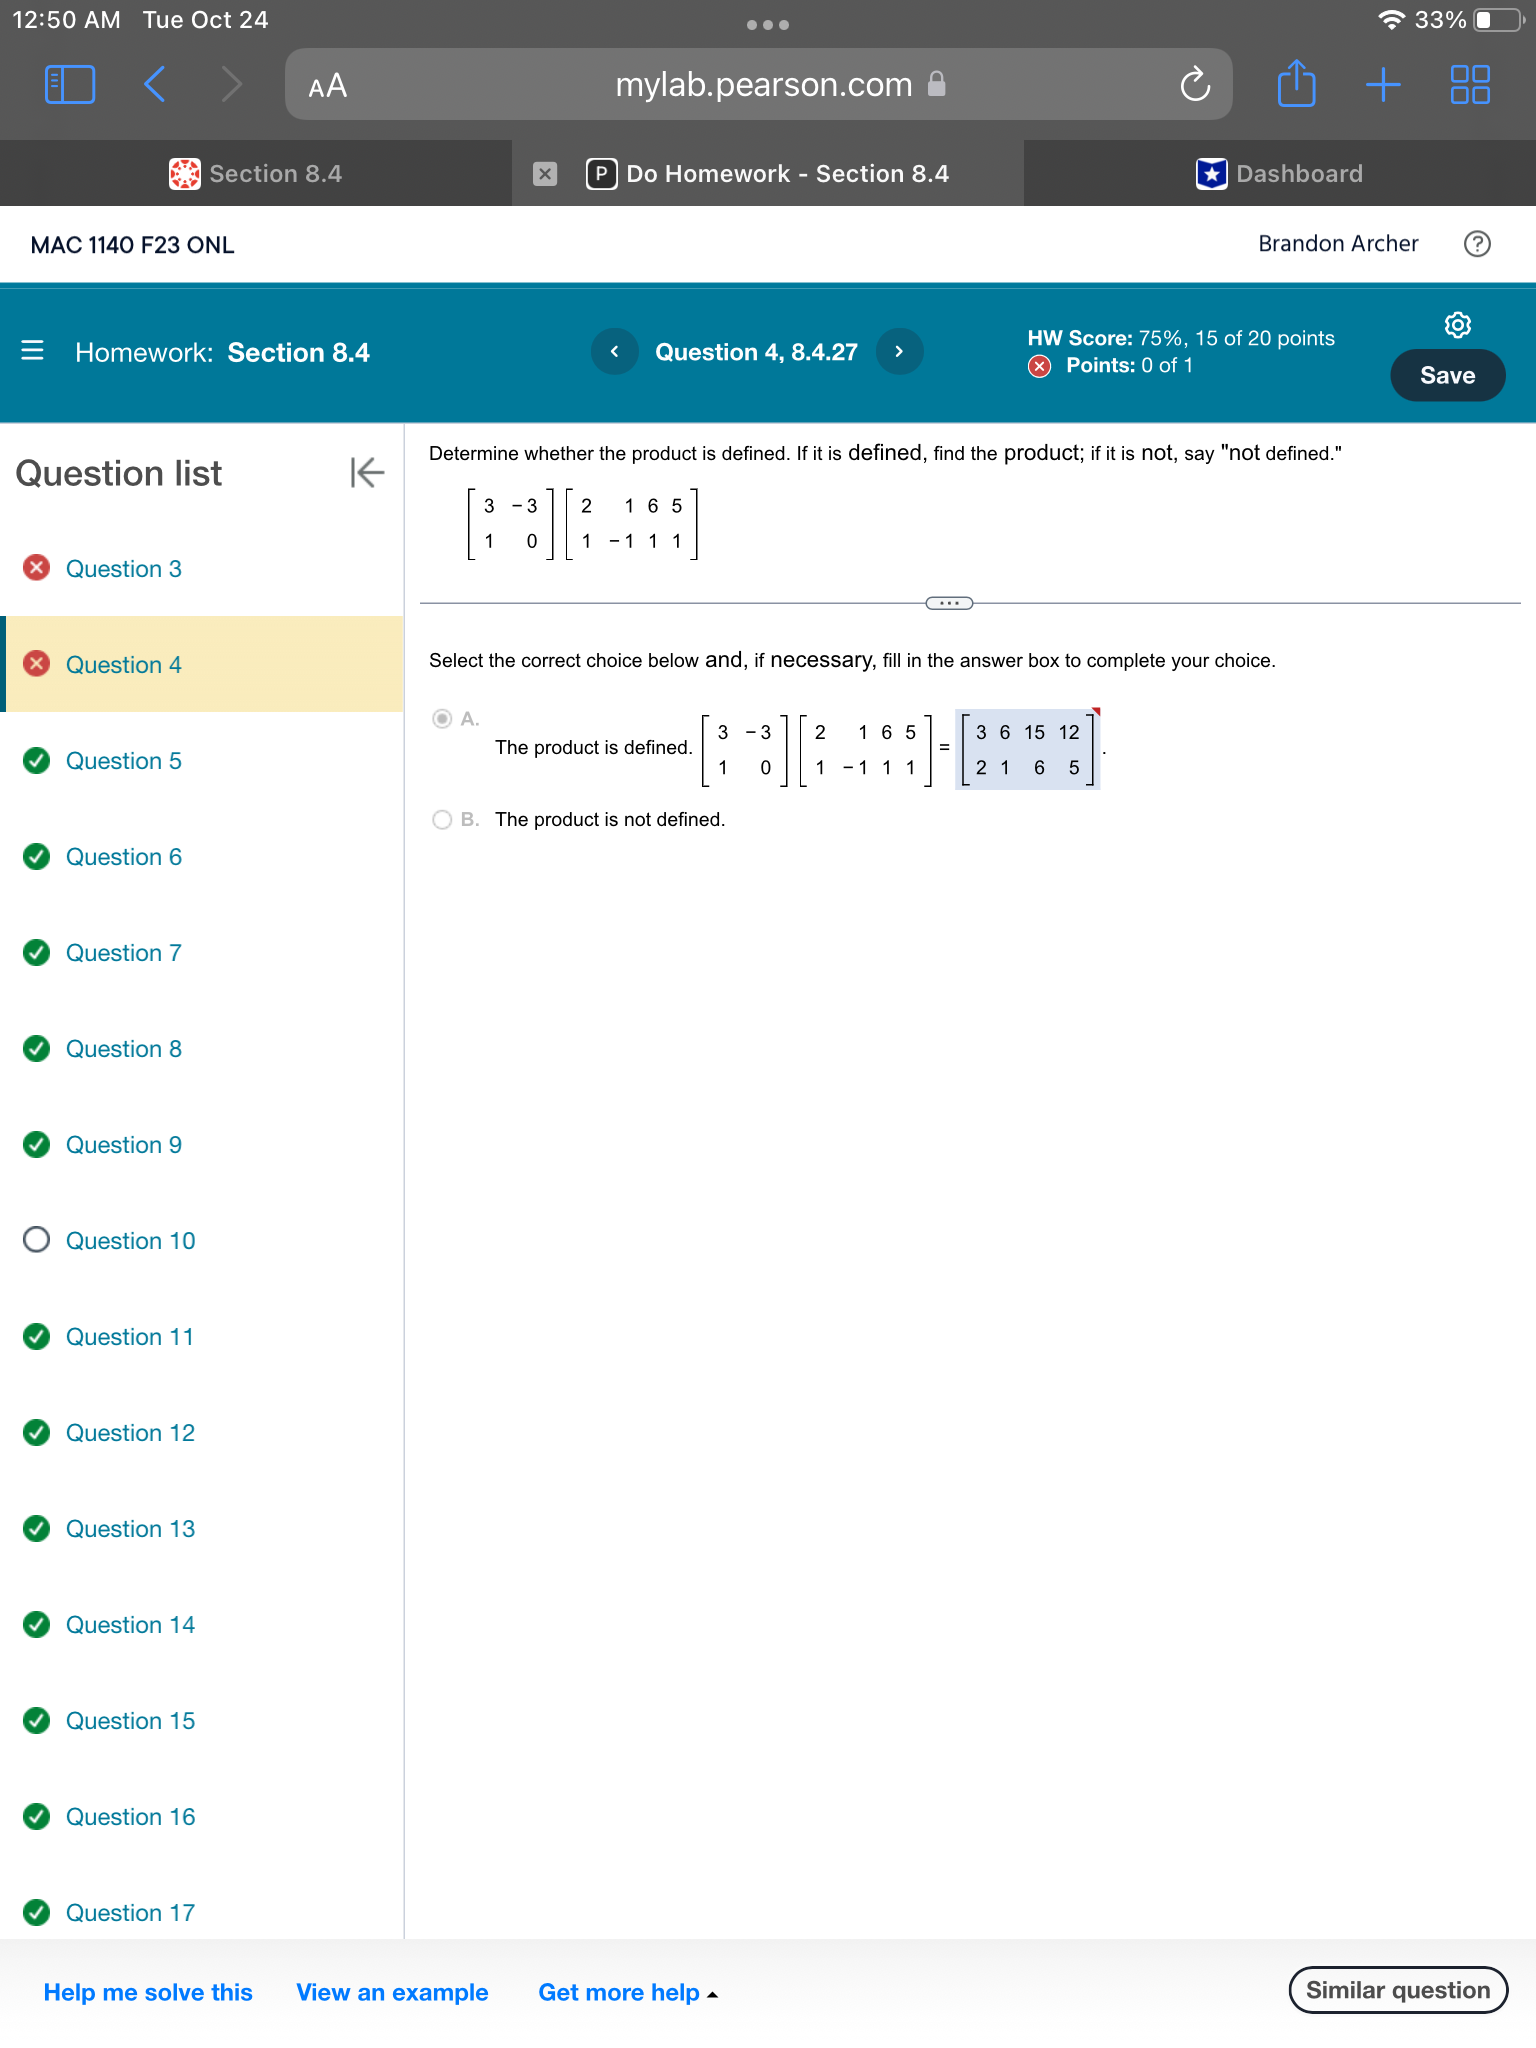
Task: Tap the three-dot multitasking indicator
Action: tap(768, 25)
